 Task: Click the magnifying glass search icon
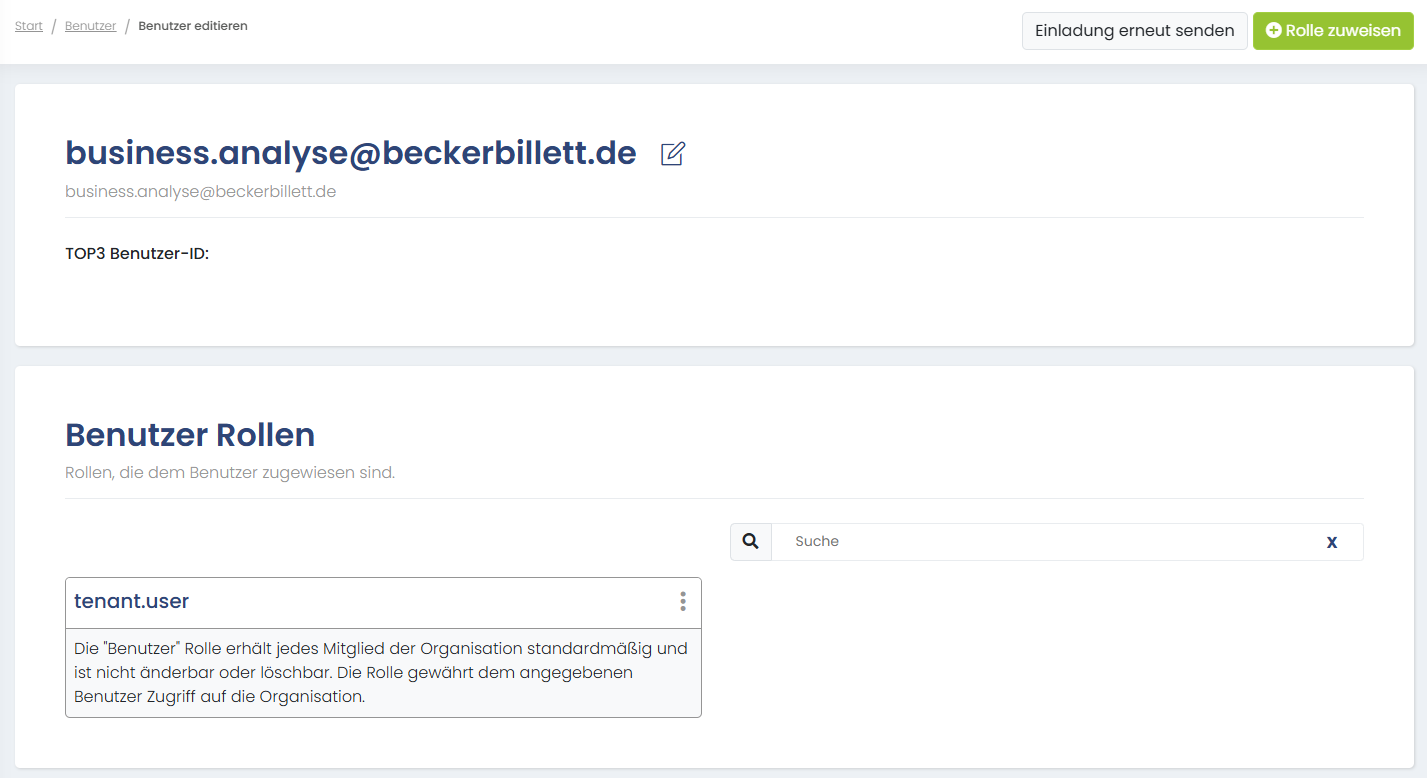coord(751,541)
